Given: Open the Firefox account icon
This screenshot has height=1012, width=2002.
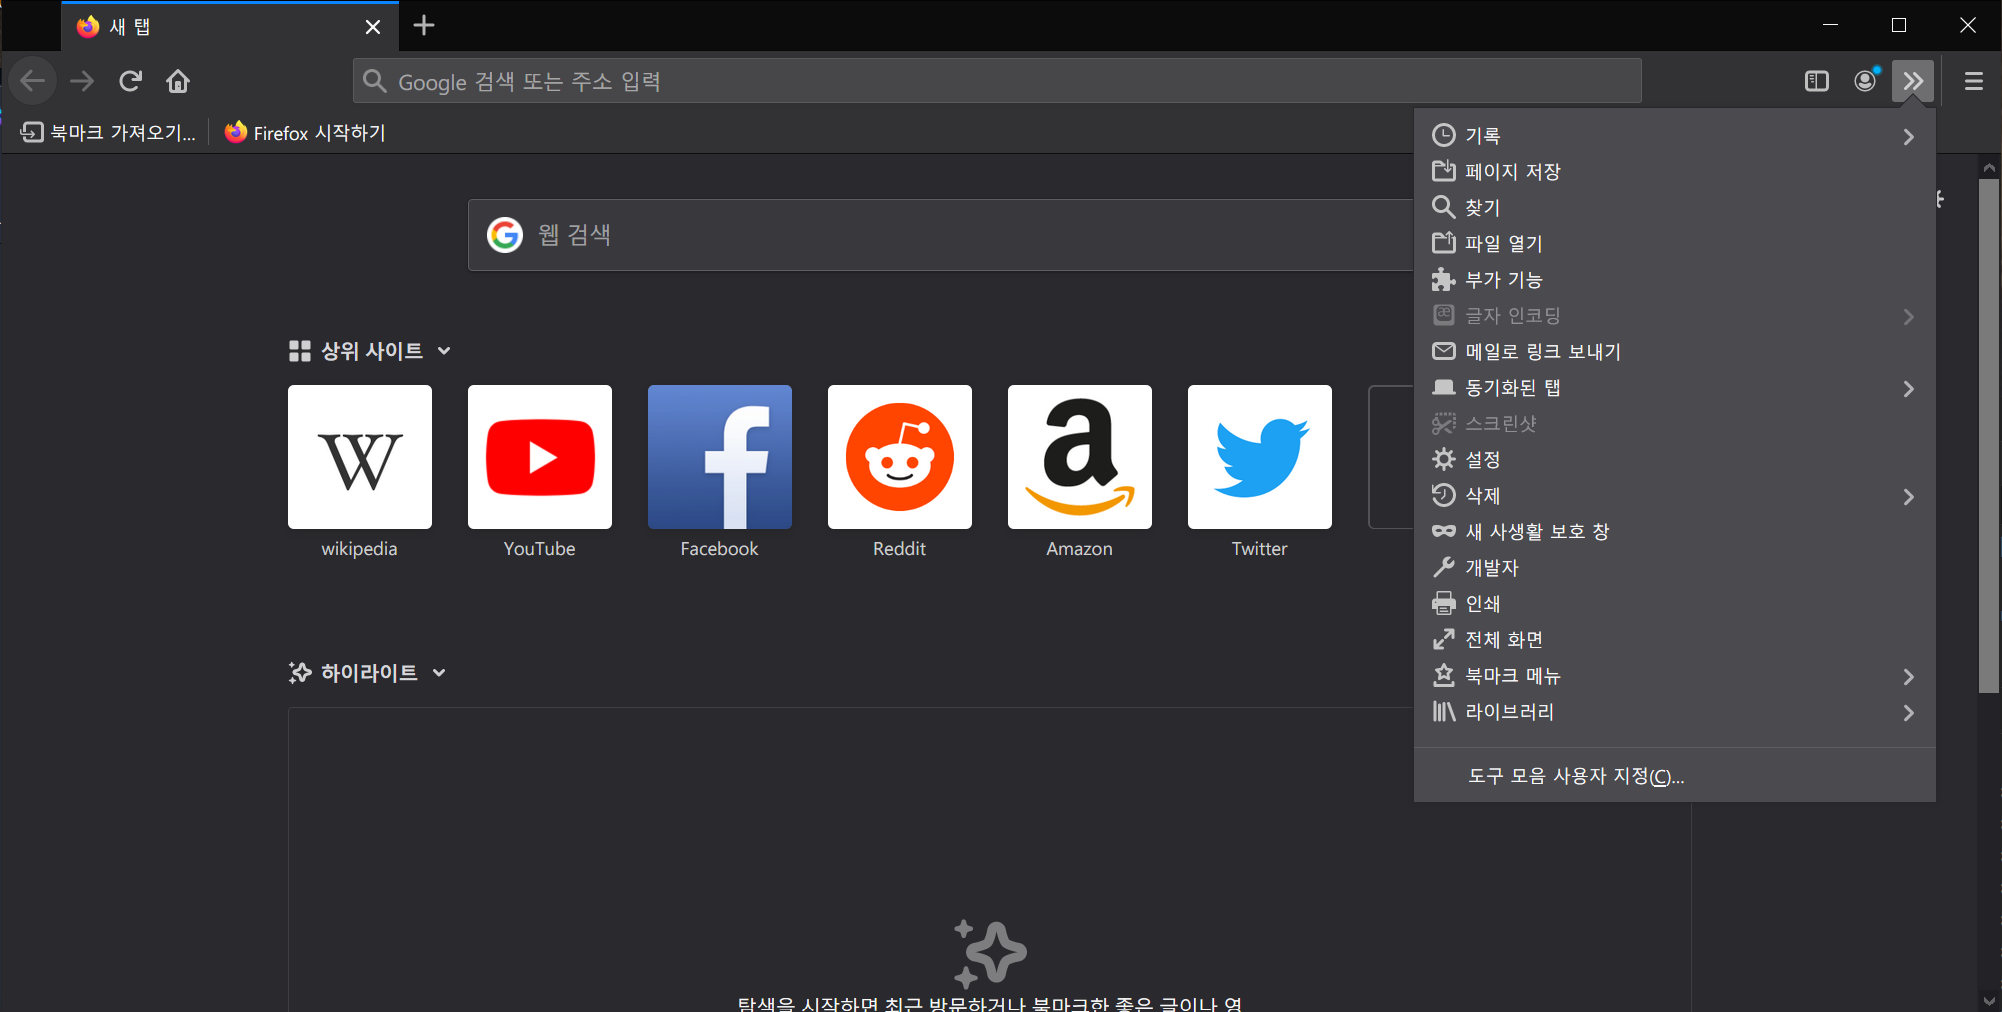Looking at the screenshot, I should tap(1865, 81).
